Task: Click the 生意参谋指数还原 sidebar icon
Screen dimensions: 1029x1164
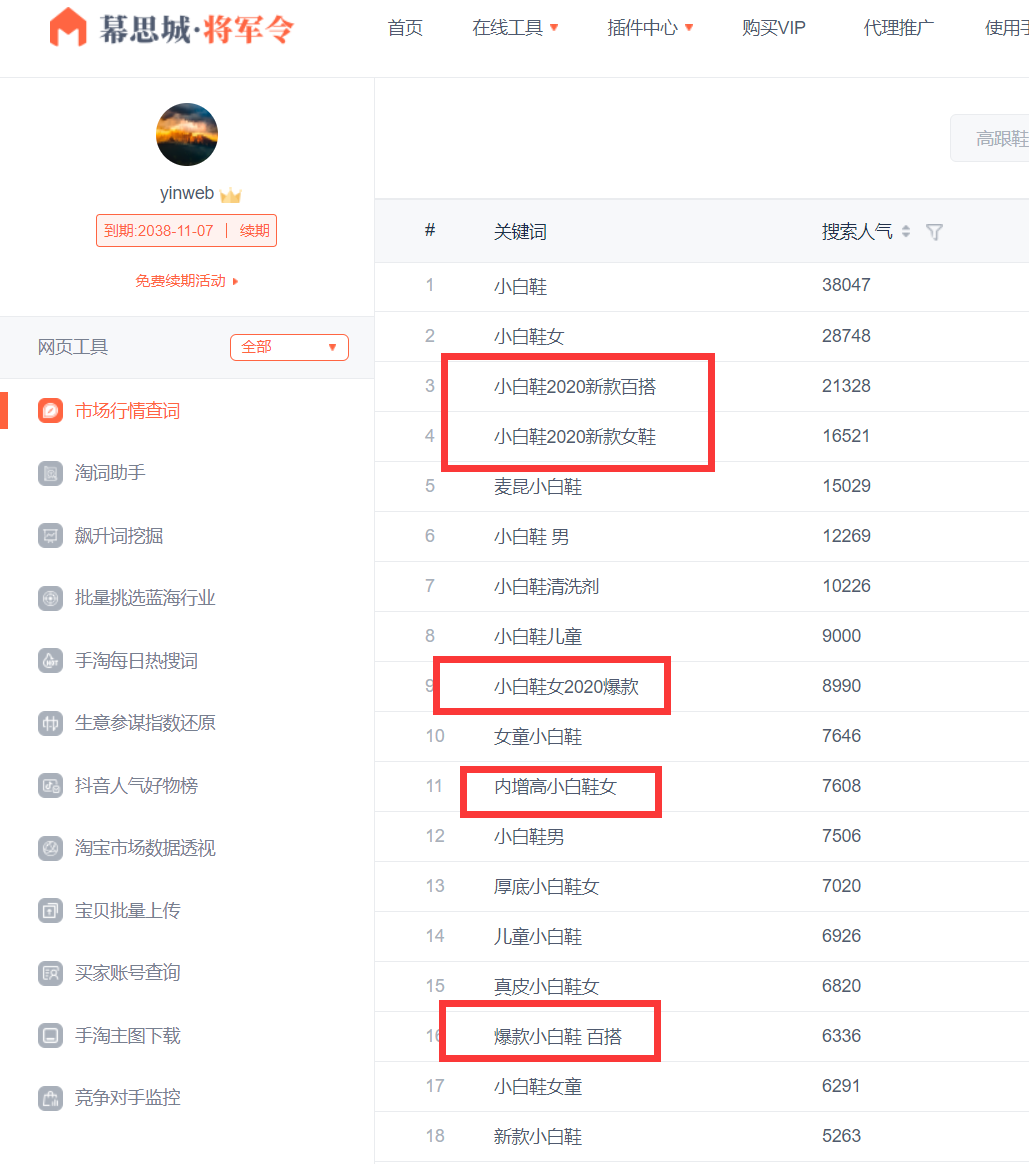Action: click(50, 723)
